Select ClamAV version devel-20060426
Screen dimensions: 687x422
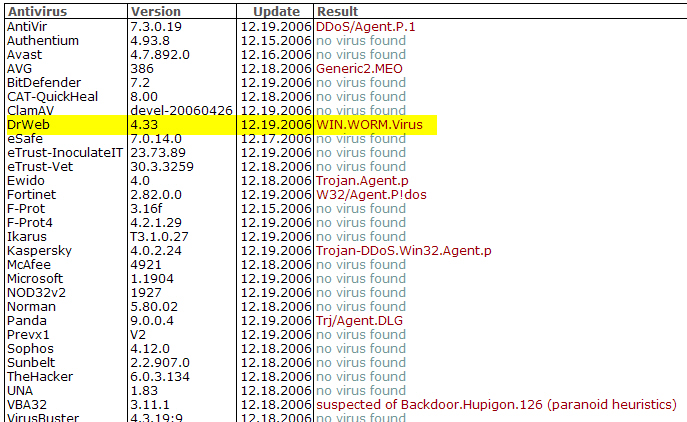(181, 110)
